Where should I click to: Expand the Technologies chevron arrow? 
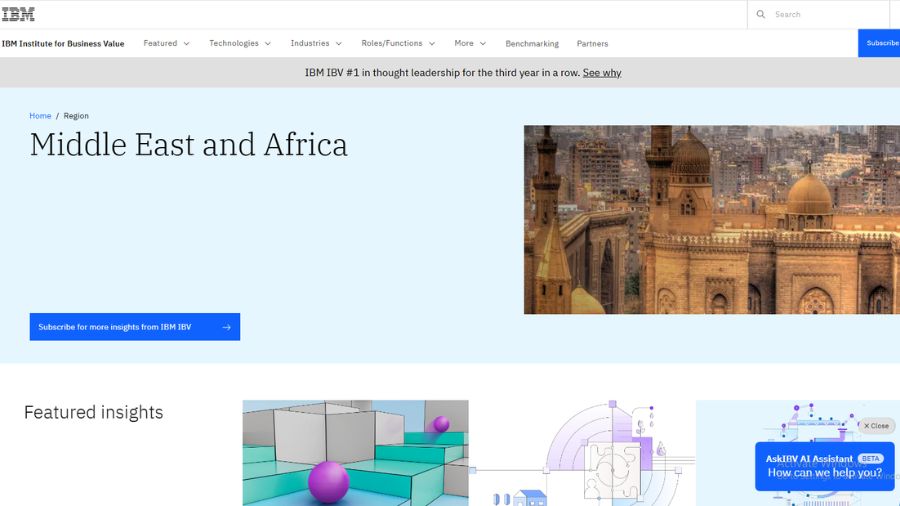(267, 44)
